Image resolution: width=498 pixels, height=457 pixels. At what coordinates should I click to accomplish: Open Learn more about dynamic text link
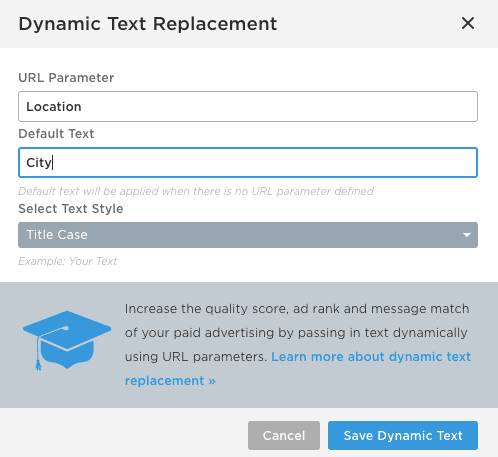point(371,357)
